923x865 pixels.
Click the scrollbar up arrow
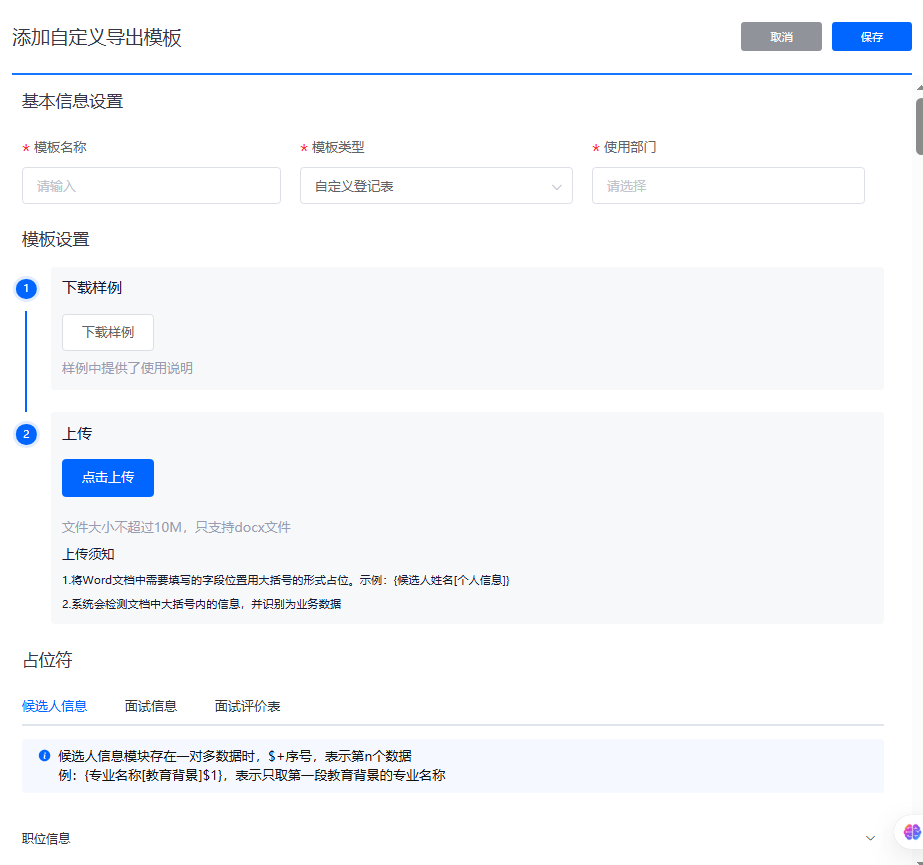pyautogui.click(x=919, y=87)
